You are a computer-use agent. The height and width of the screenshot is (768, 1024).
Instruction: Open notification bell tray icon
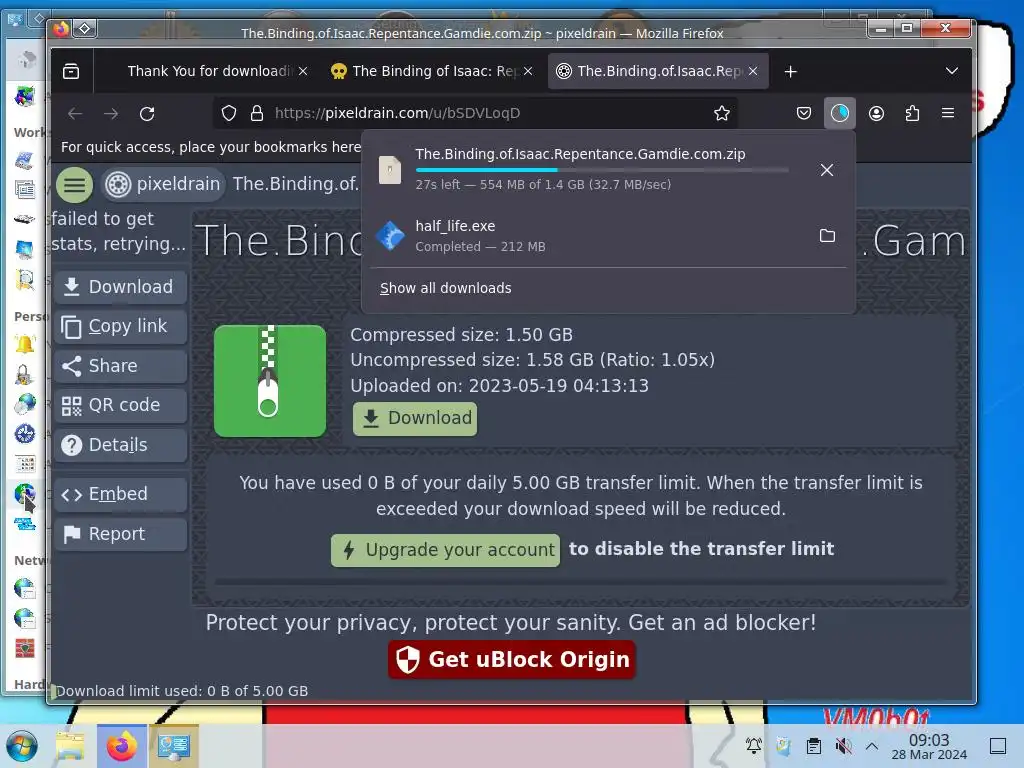pos(754,745)
